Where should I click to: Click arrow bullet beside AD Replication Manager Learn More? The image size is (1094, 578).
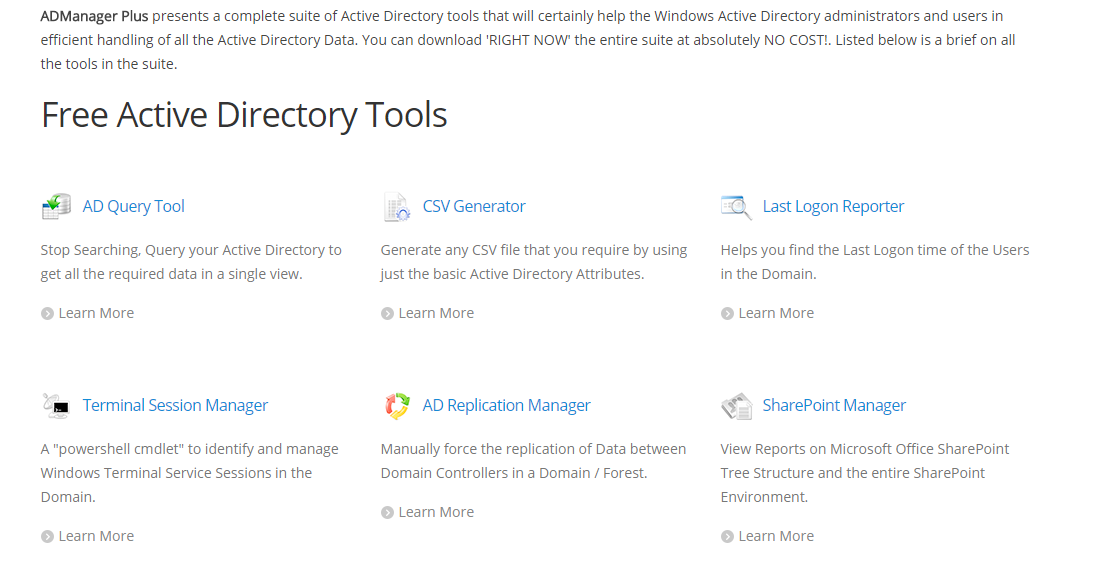pos(387,512)
